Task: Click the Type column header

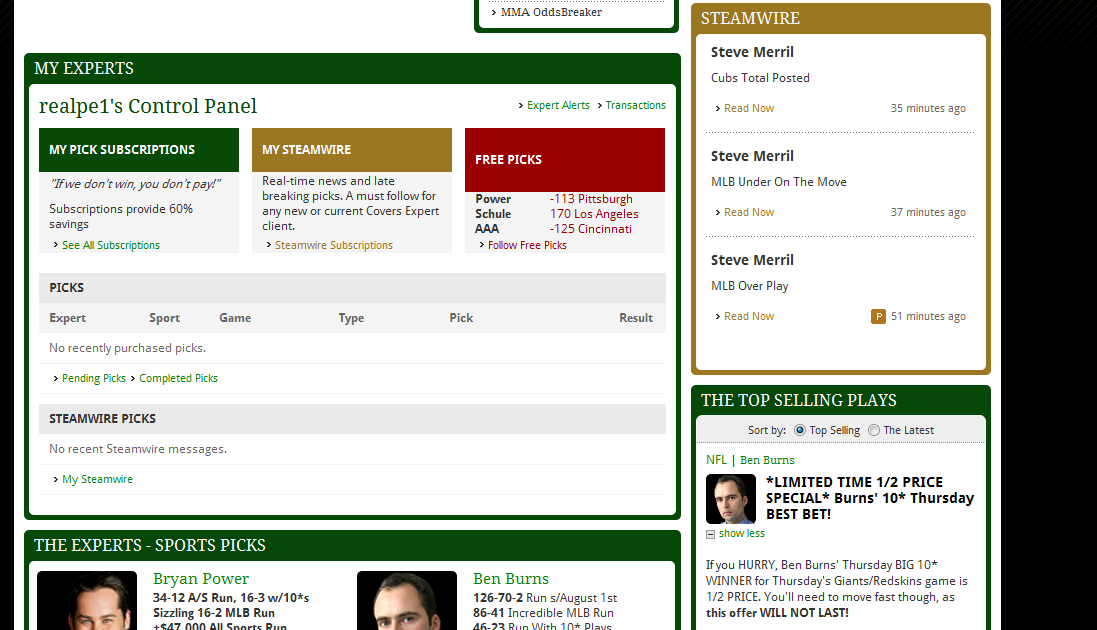Action: 351,318
